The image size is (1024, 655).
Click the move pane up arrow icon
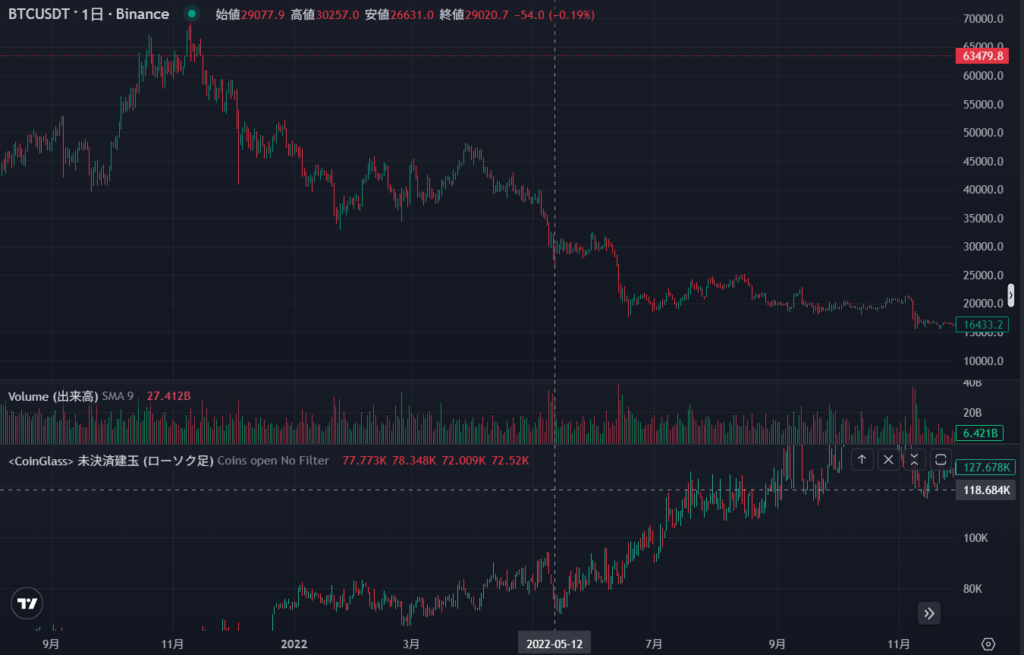click(x=862, y=460)
